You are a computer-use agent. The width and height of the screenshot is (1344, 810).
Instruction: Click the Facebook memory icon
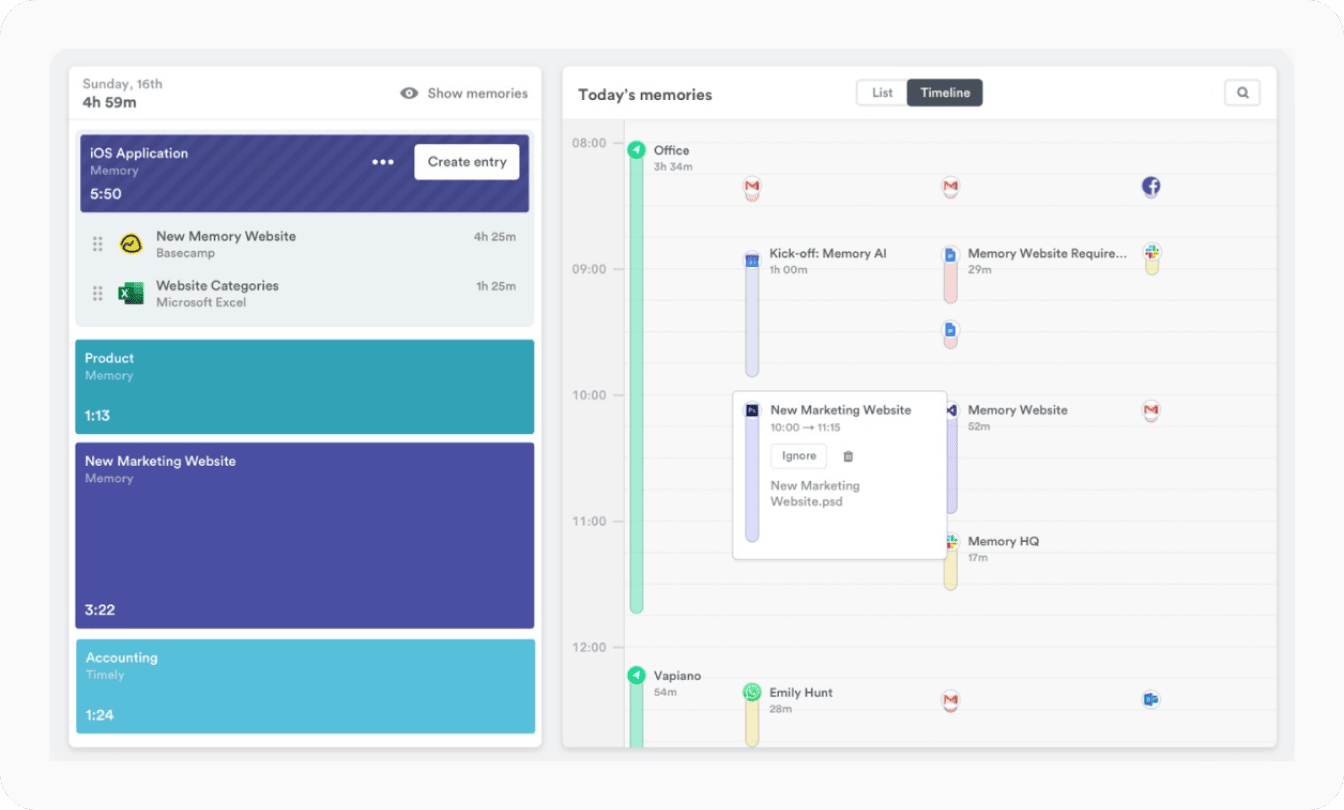[1151, 186]
